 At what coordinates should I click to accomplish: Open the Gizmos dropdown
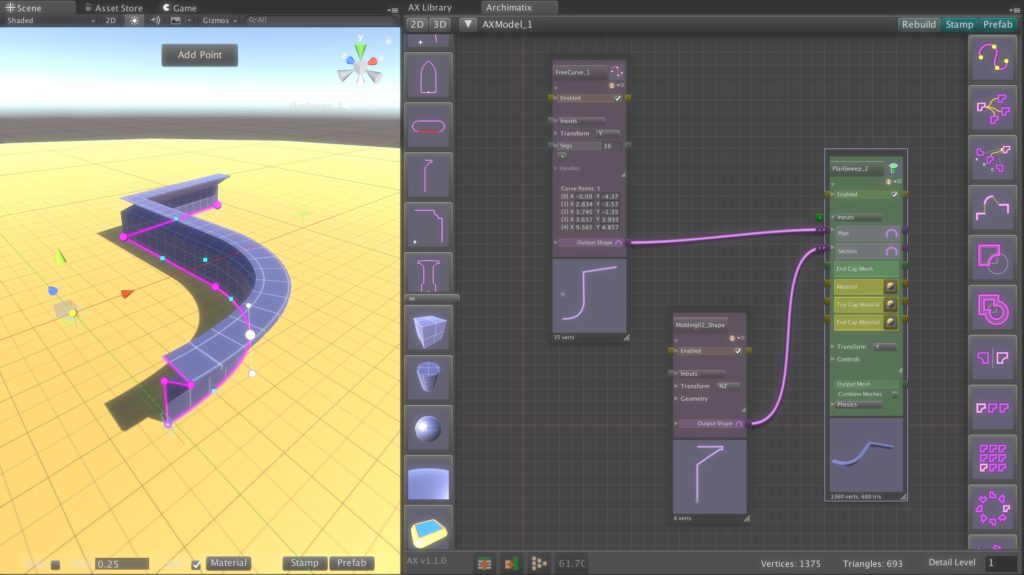216,20
